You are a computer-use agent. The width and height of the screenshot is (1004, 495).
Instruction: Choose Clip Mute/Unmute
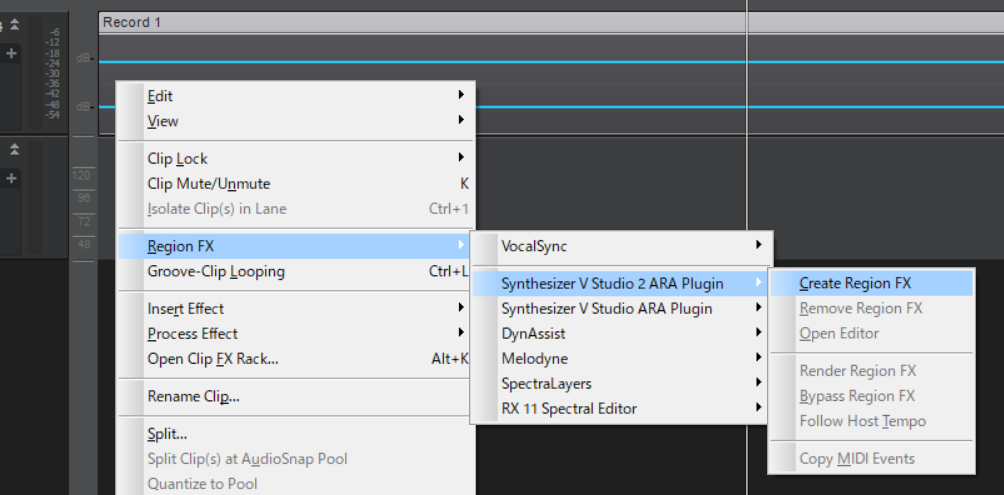(296, 184)
